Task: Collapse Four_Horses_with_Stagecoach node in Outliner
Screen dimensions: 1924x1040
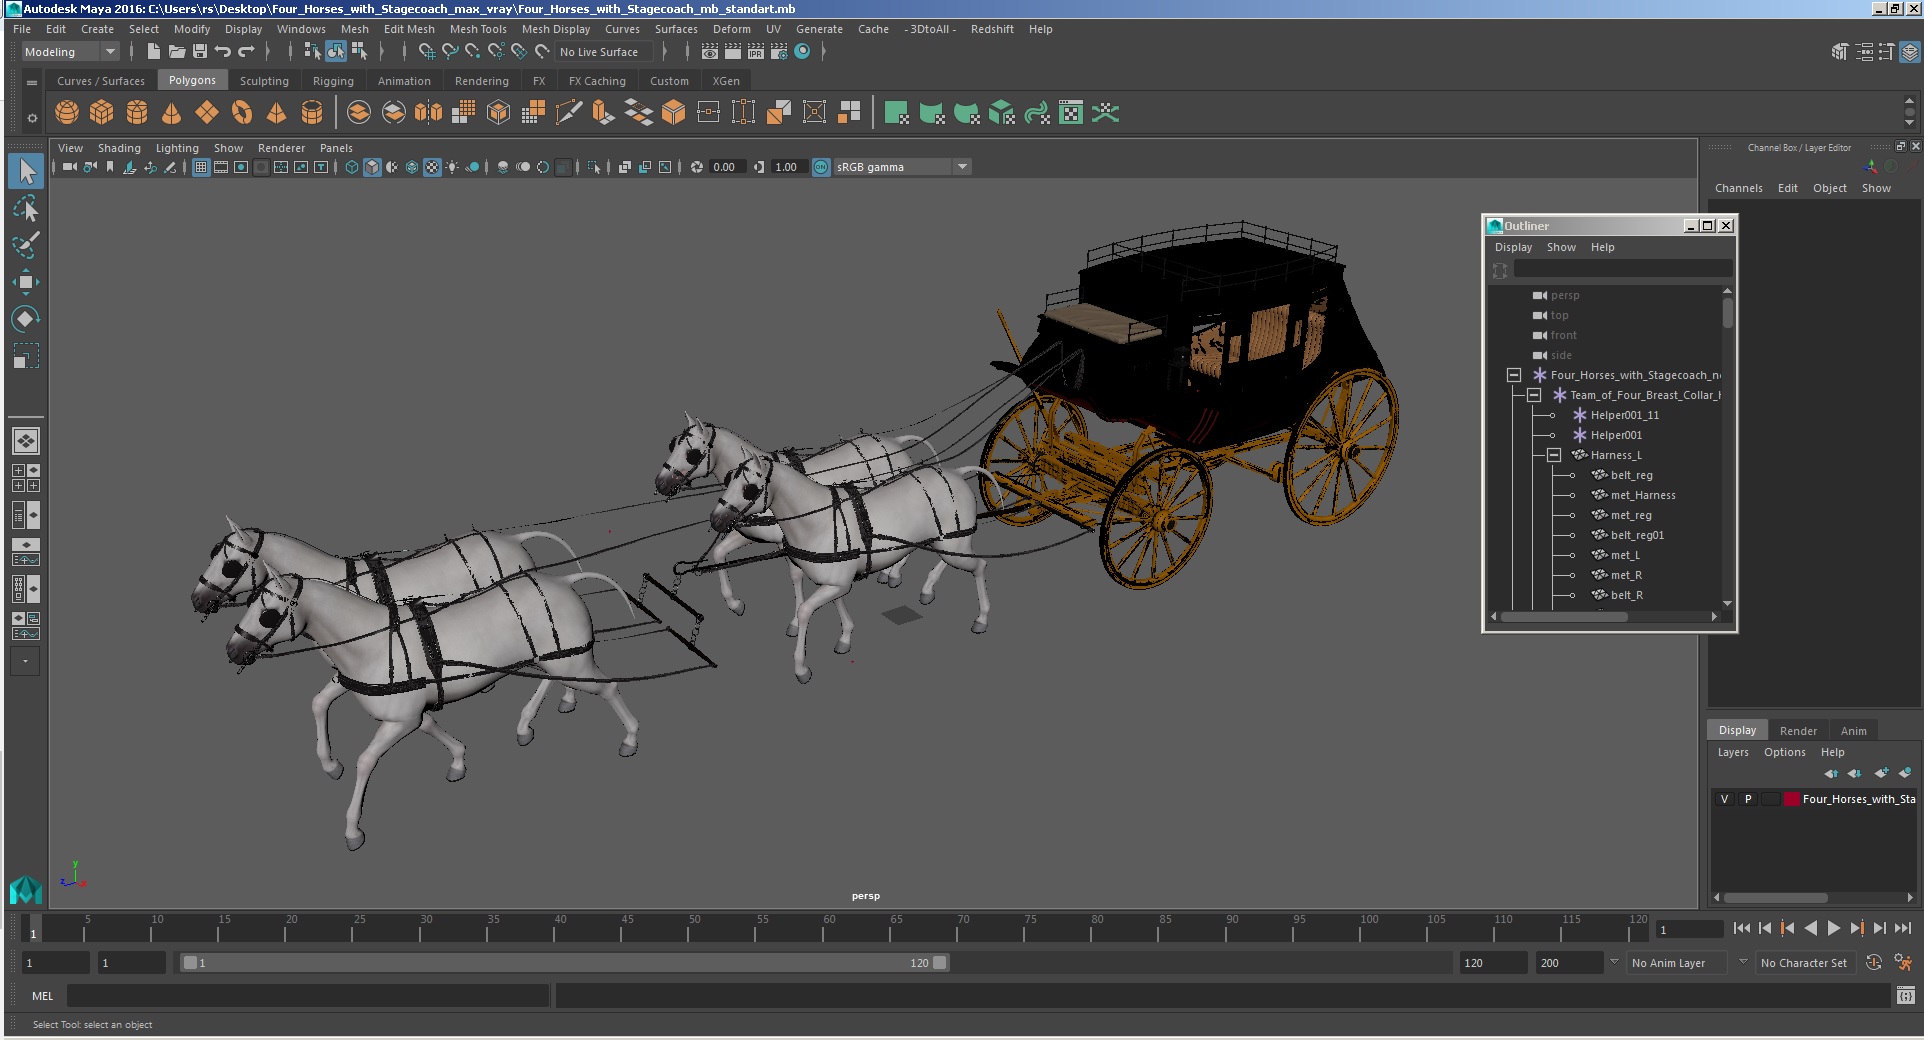Action: click(x=1514, y=375)
